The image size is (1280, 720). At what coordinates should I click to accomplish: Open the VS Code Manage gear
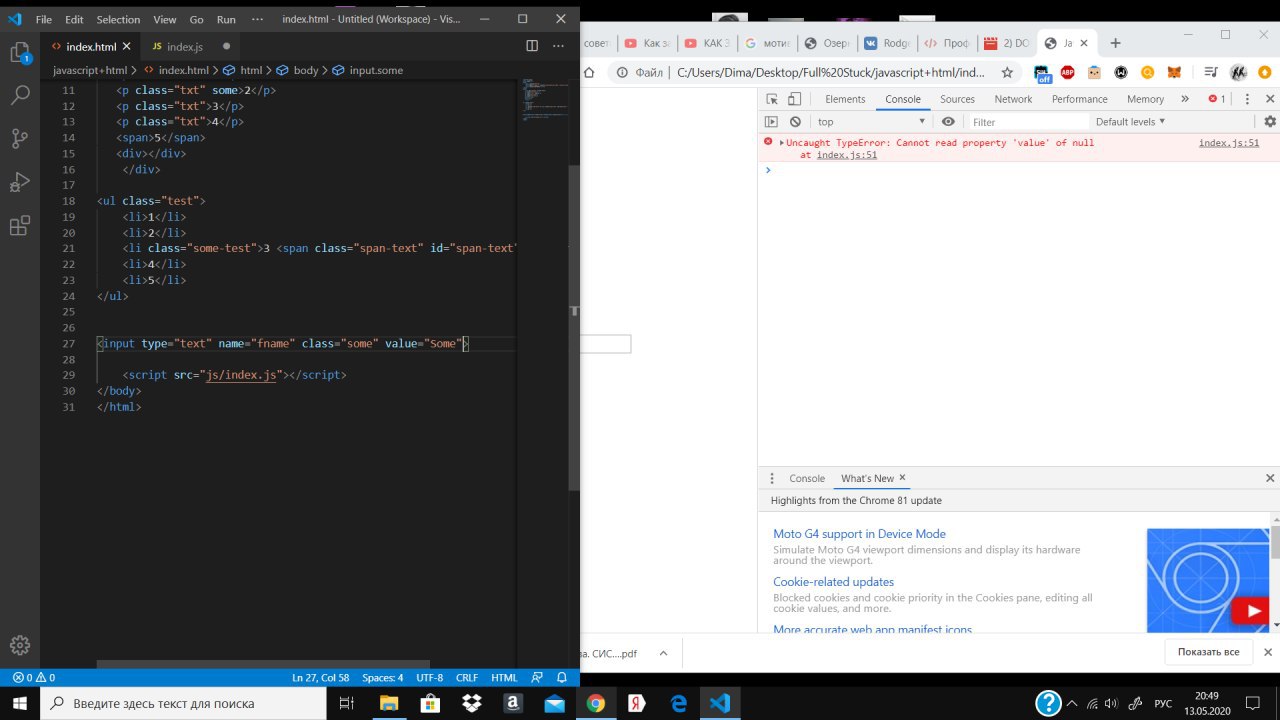pos(19,645)
